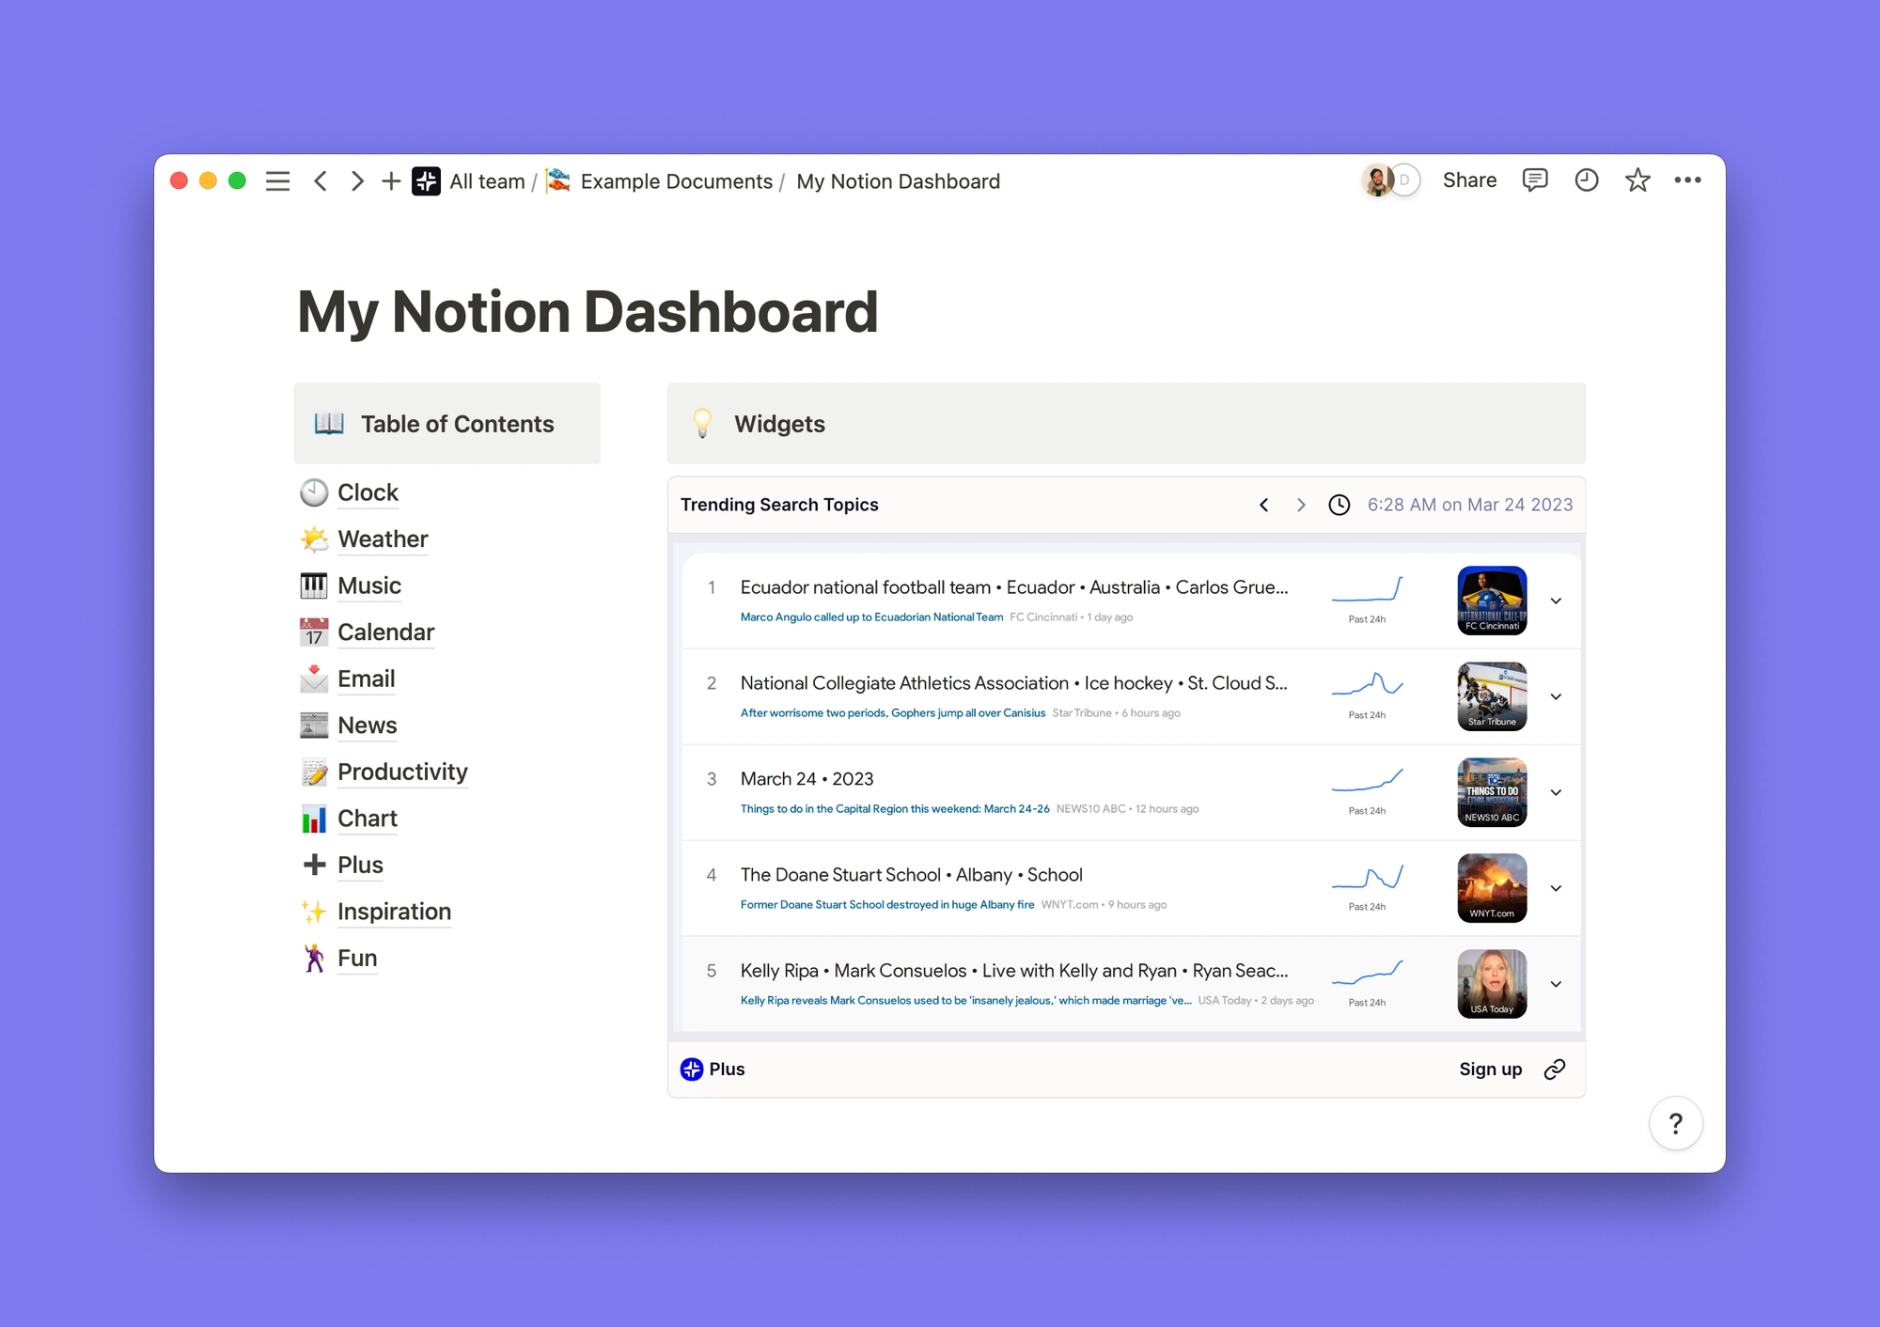Click the Widgets section heading
Image resolution: width=1880 pixels, height=1327 pixels.
point(779,423)
